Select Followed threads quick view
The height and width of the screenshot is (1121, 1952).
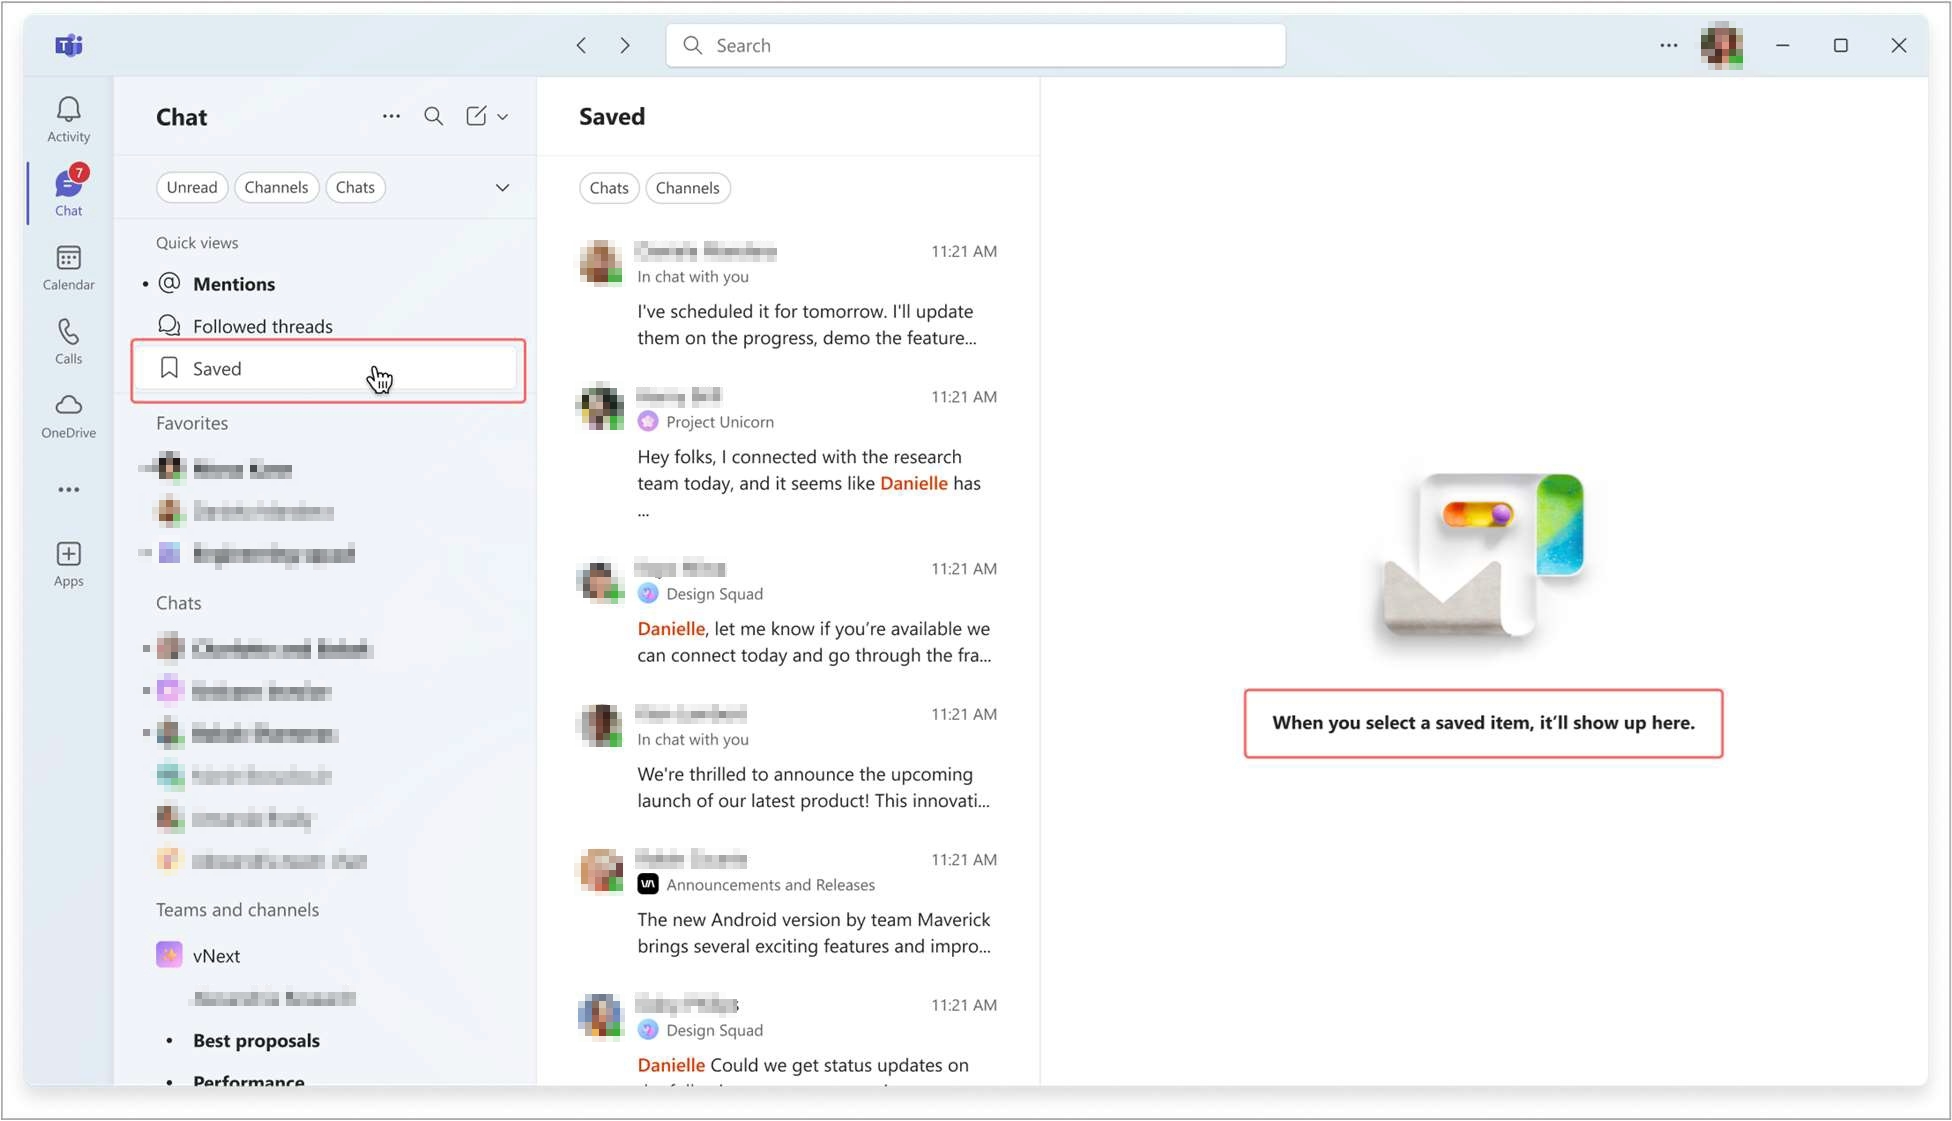click(x=262, y=326)
